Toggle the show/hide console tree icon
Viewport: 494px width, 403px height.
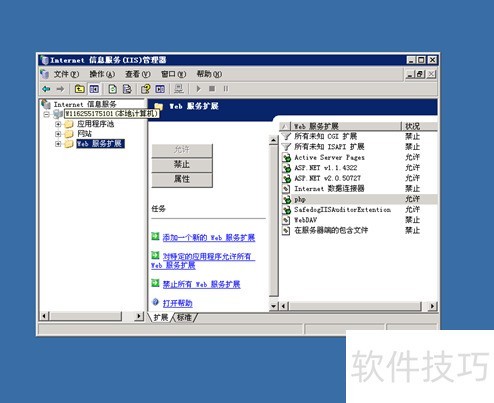94,89
